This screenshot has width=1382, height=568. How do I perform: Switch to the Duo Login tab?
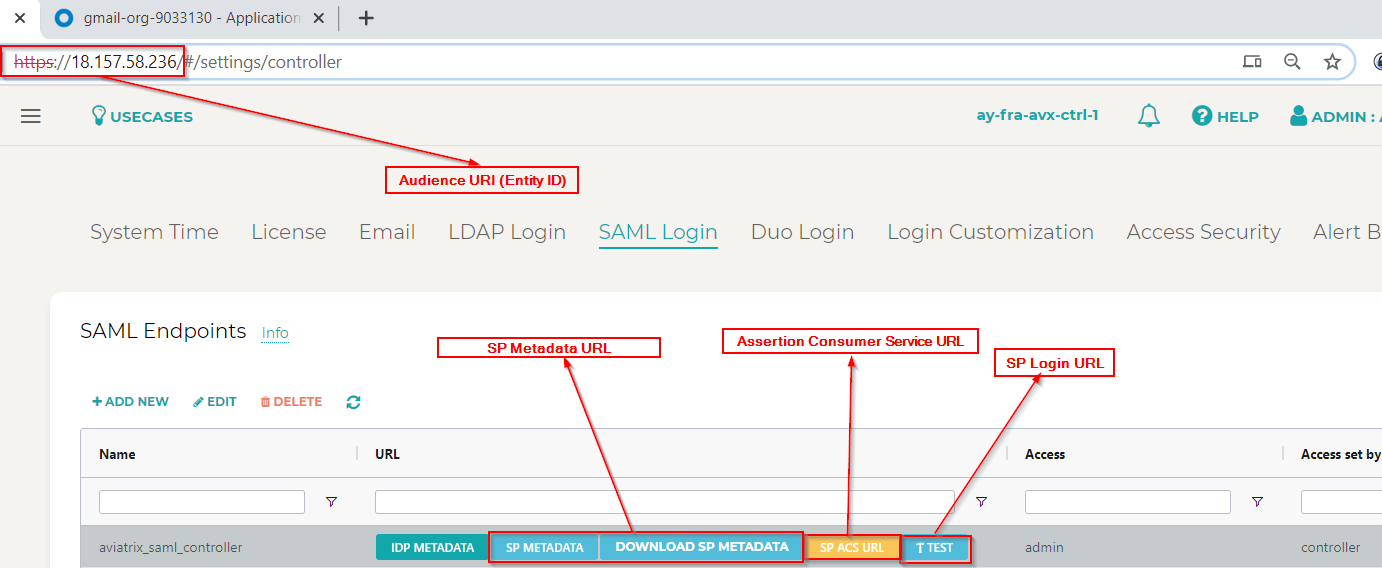pos(802,232)
